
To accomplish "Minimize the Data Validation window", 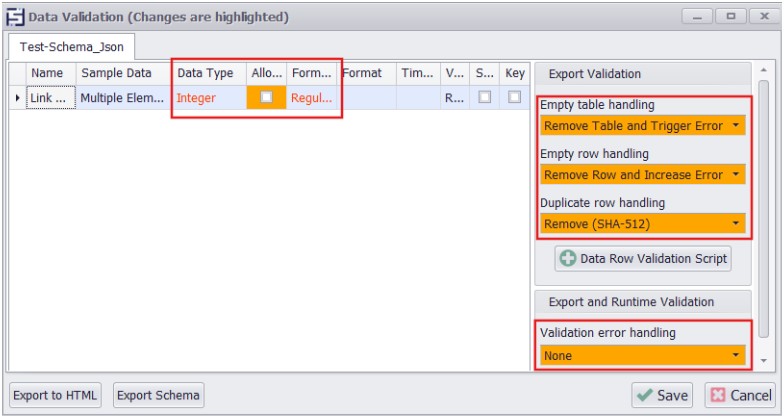I will (696, 16).
